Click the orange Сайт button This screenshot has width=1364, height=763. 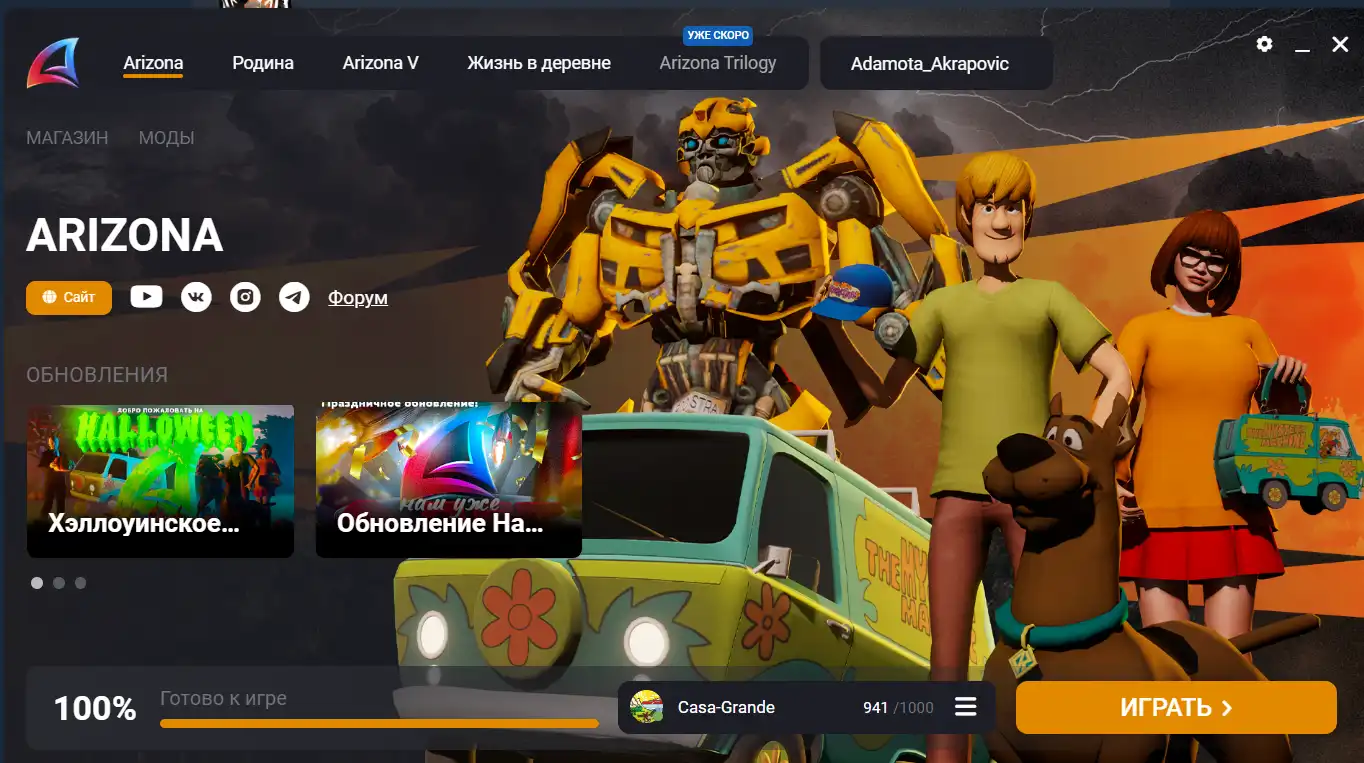pos(69,297)
